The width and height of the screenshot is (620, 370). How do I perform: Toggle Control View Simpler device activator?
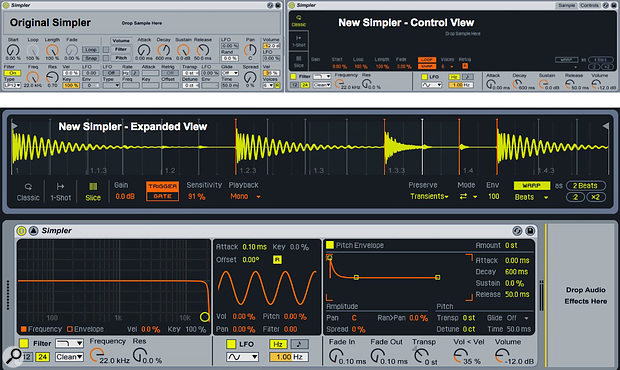point(292,5)
